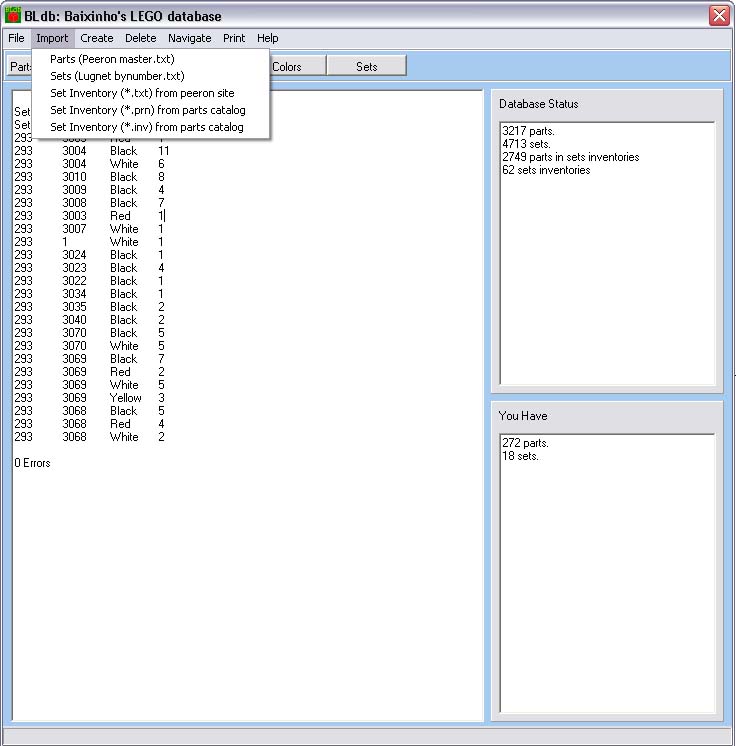Click the row 3040 Black 2
This screenshot has width=738, height=746.
pyautogui.click(x=89, y=320)
